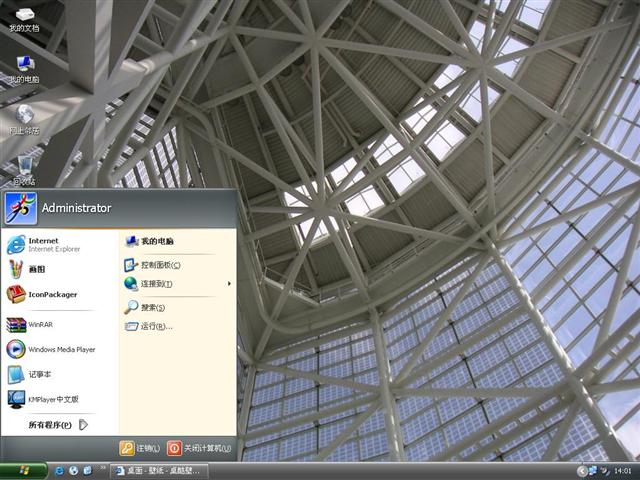Expand the quick launch overflow chevron
This screenshot has width=640, height=480.
(x=102, y=468)
